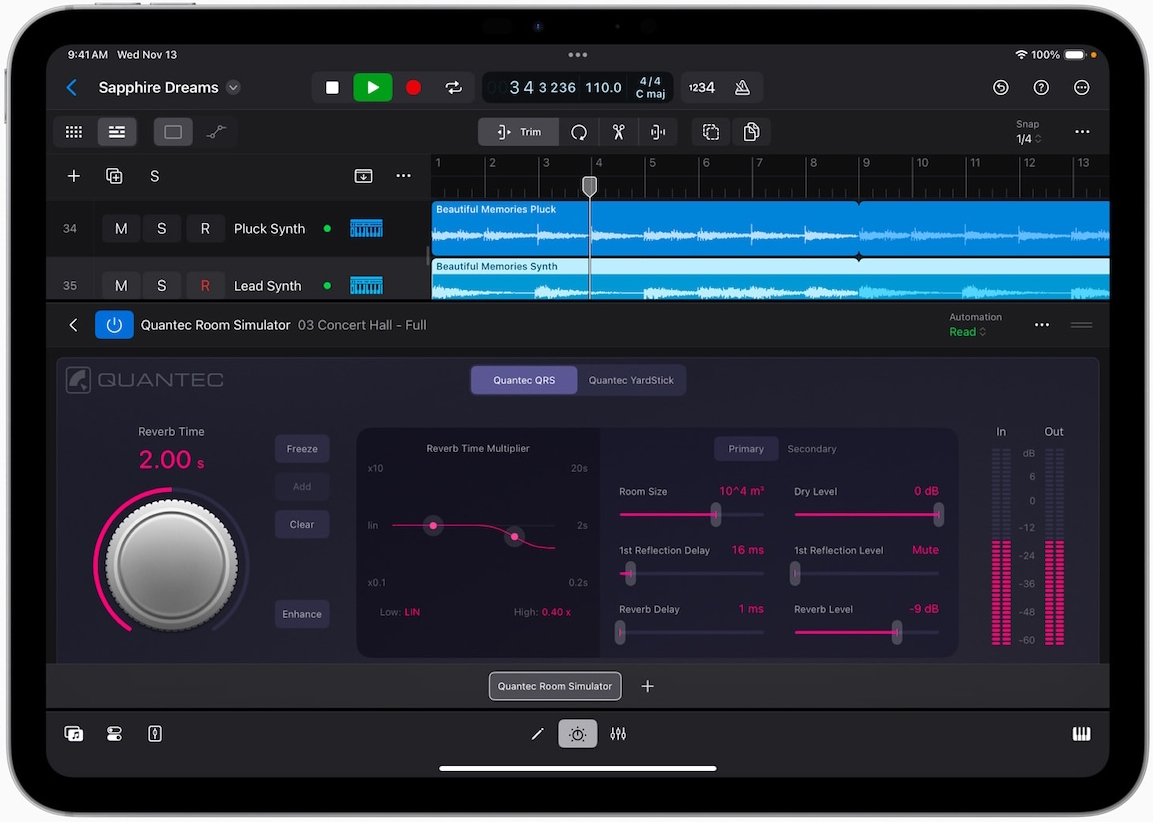1153x822 pixels.
Task: Toggle the 1234 count-in button
Action: 702,87
